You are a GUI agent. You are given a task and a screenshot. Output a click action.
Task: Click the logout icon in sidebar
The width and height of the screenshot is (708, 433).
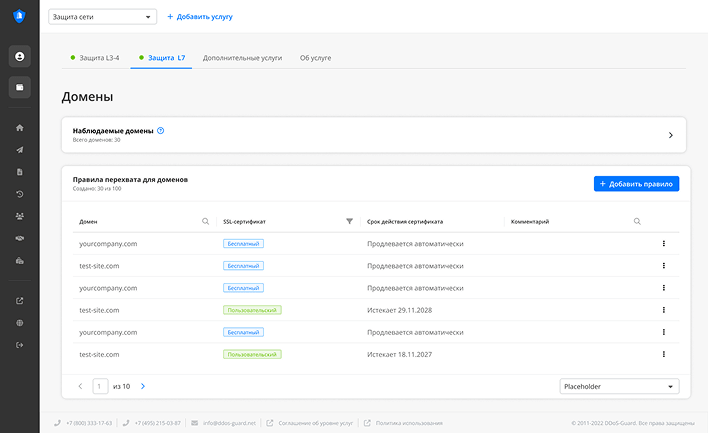[x=20, y=346]
